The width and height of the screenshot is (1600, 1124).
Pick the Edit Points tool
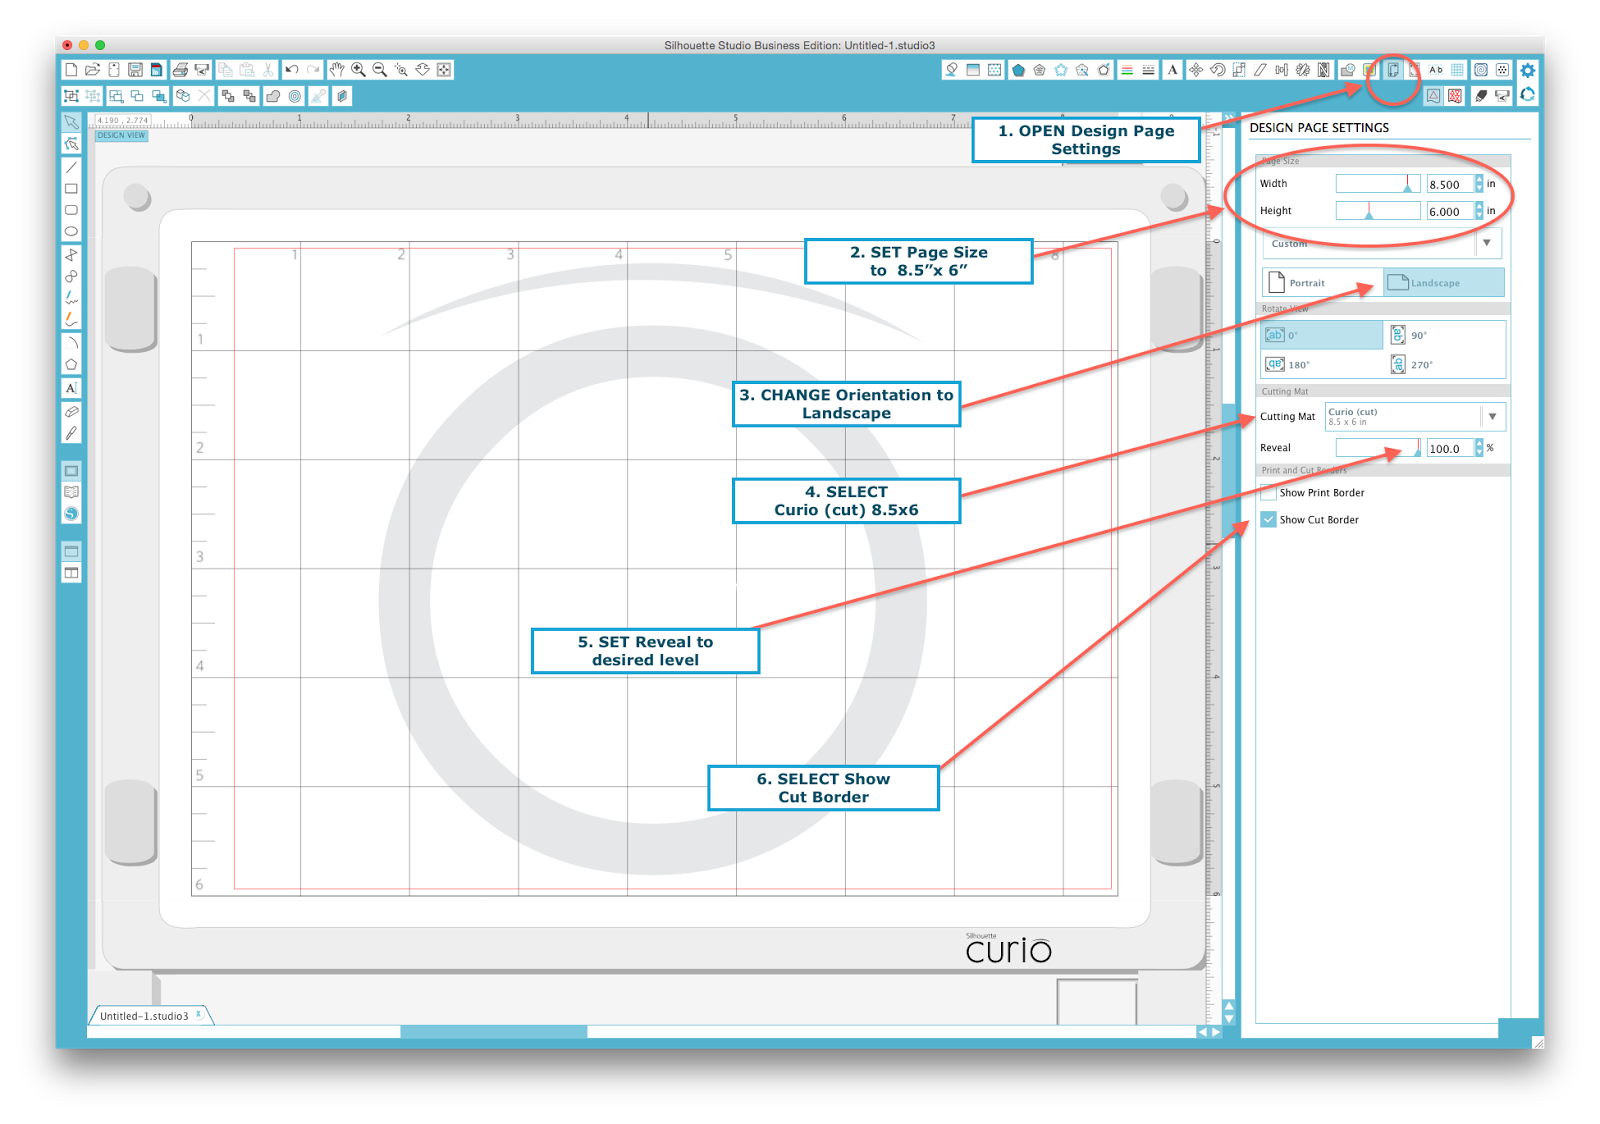pos(71,144)
